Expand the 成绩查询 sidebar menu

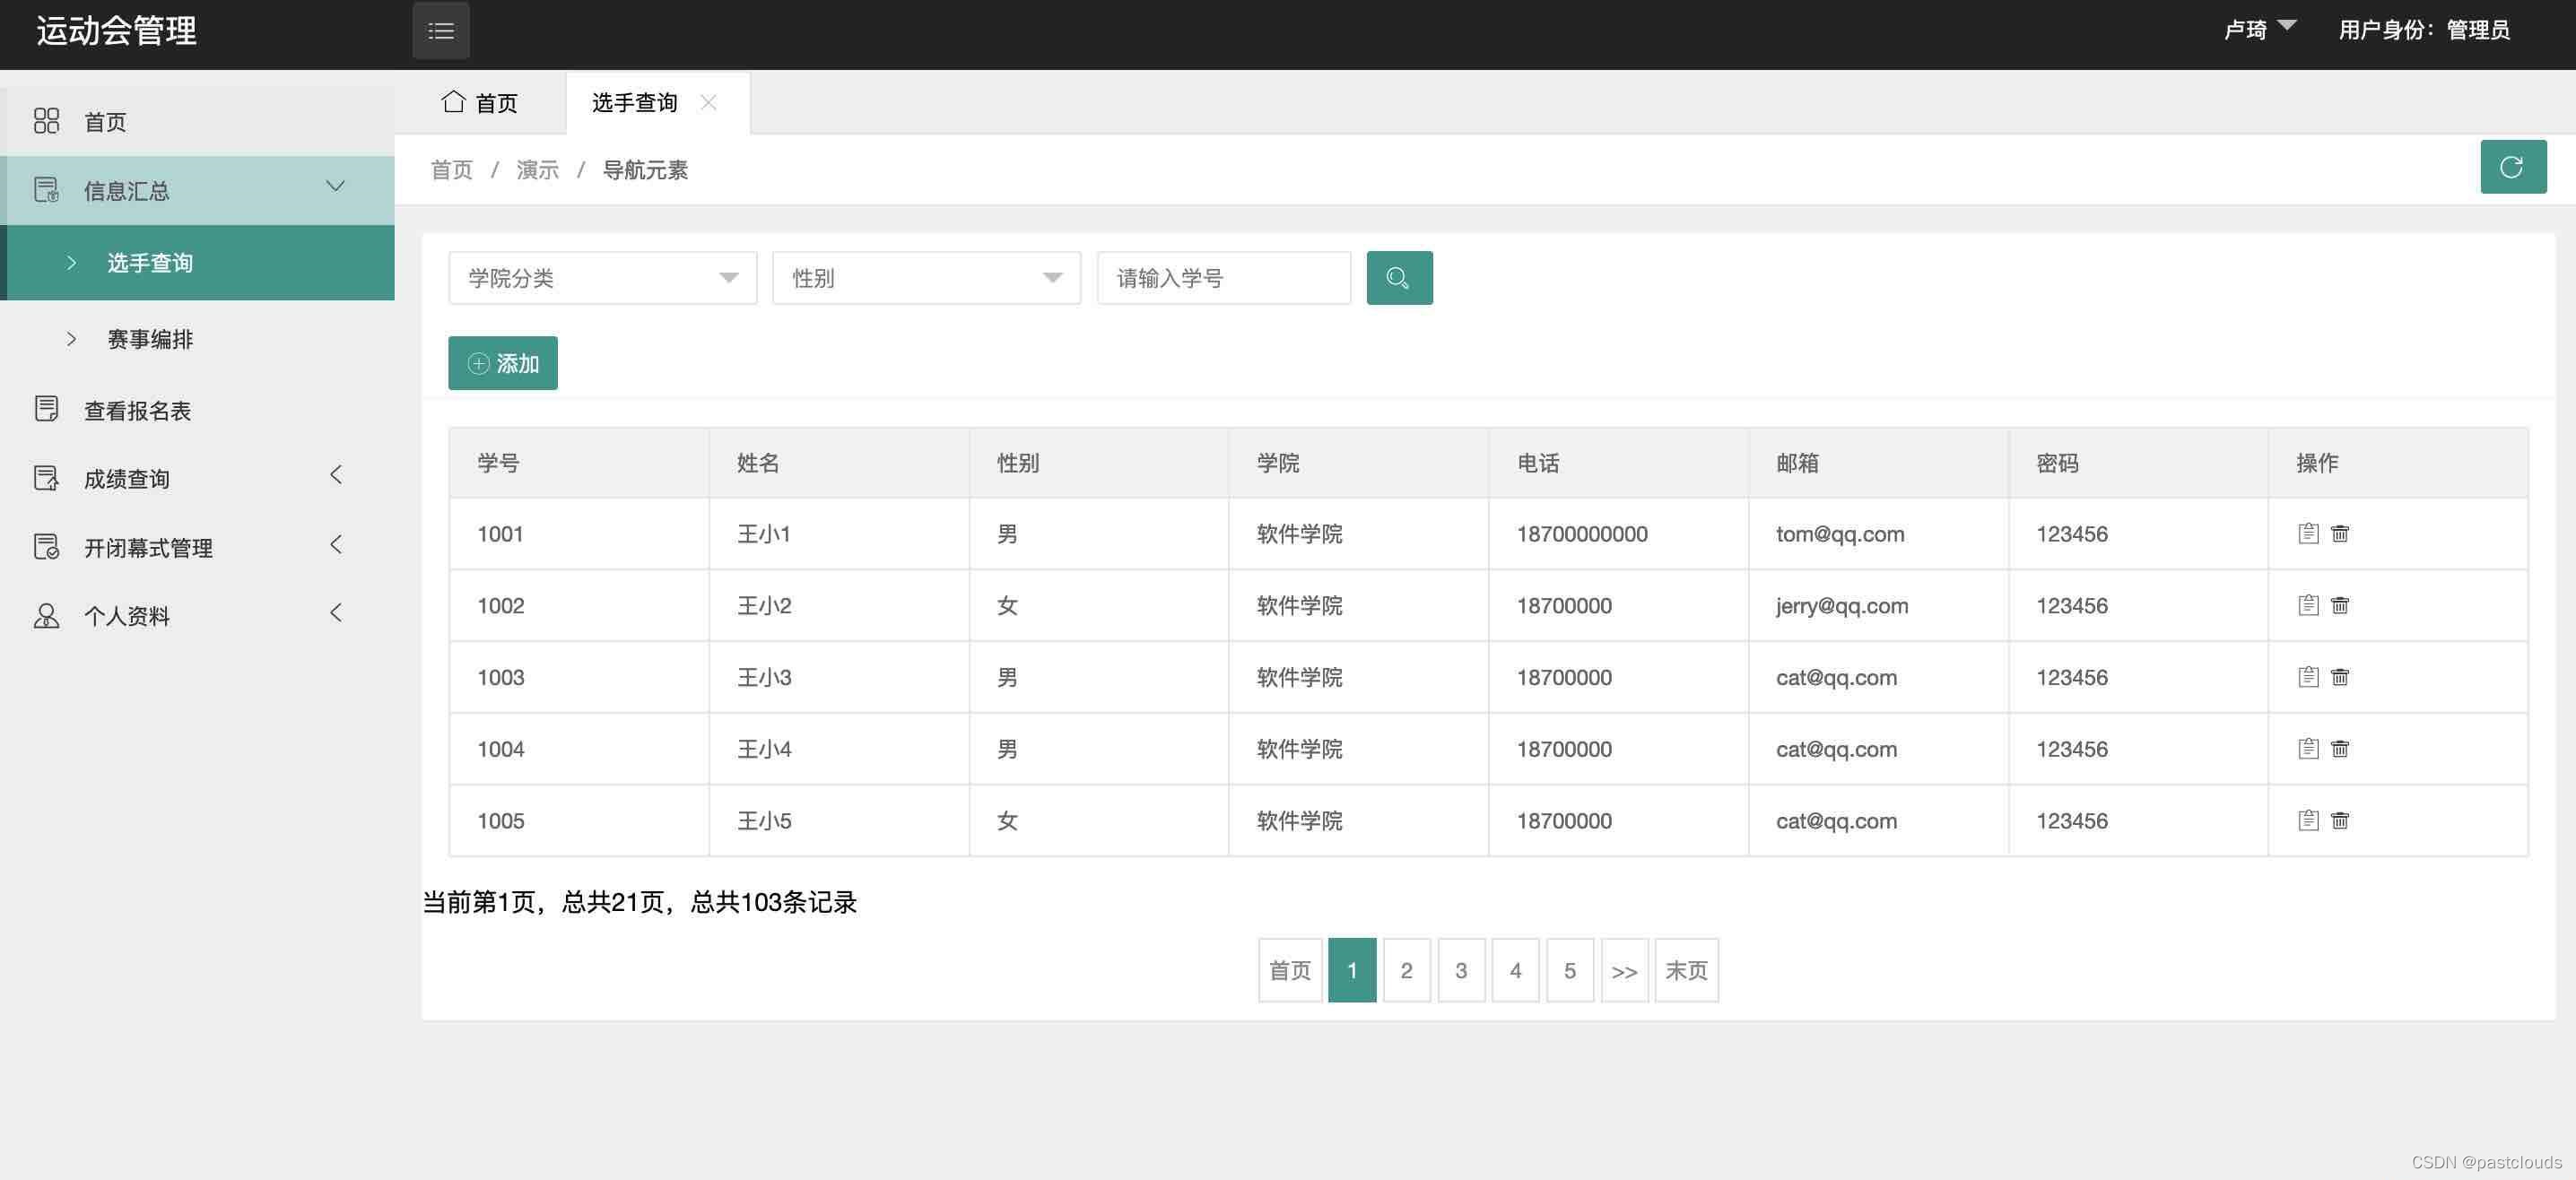190,478
